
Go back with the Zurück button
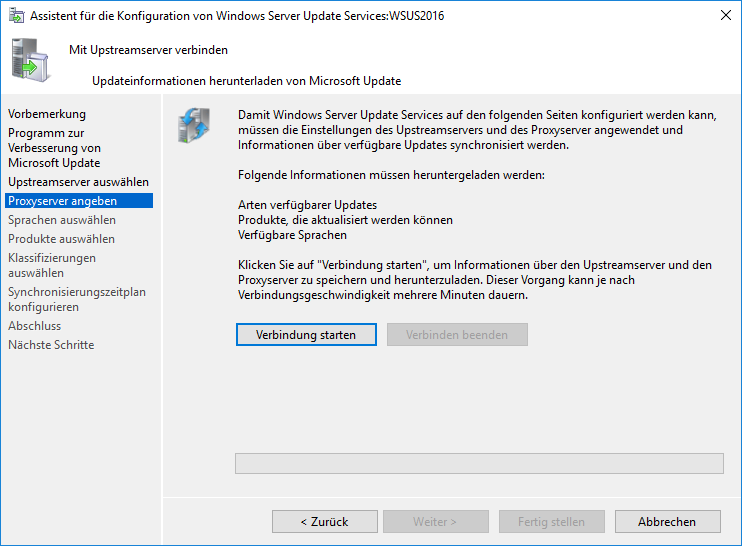coord(325,521)
